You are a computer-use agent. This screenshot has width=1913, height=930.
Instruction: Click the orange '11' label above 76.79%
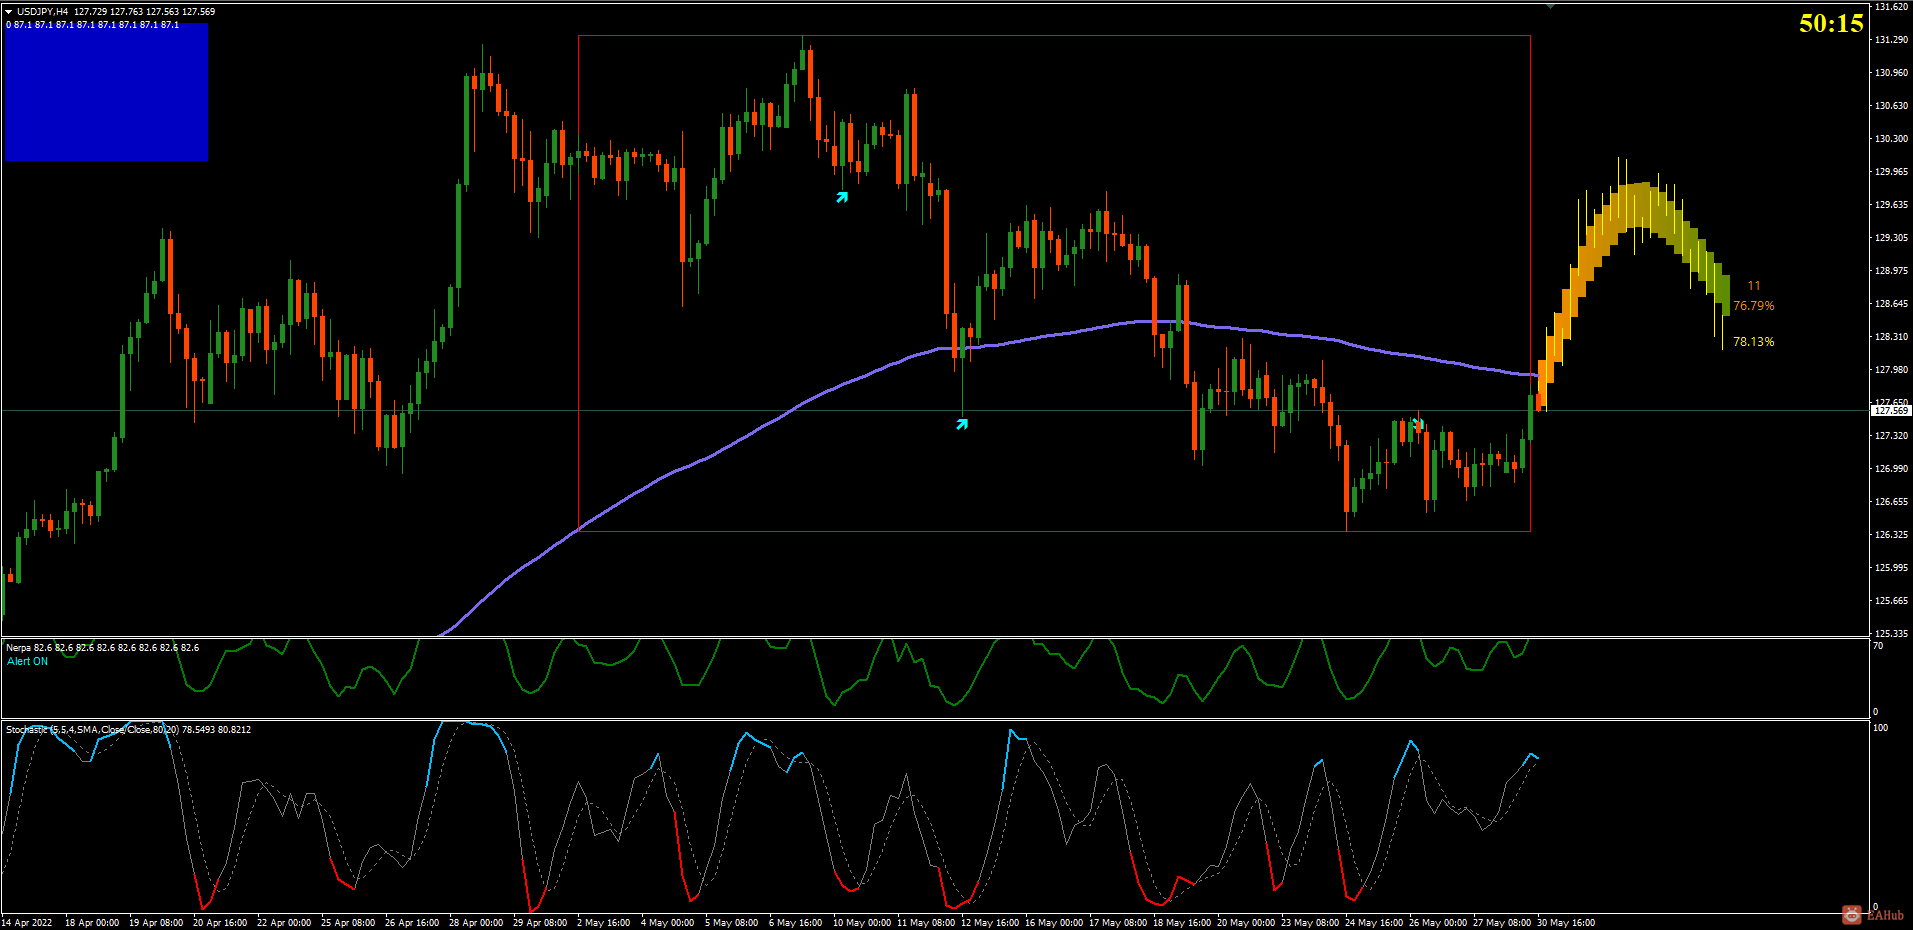tap(1754, 286)
